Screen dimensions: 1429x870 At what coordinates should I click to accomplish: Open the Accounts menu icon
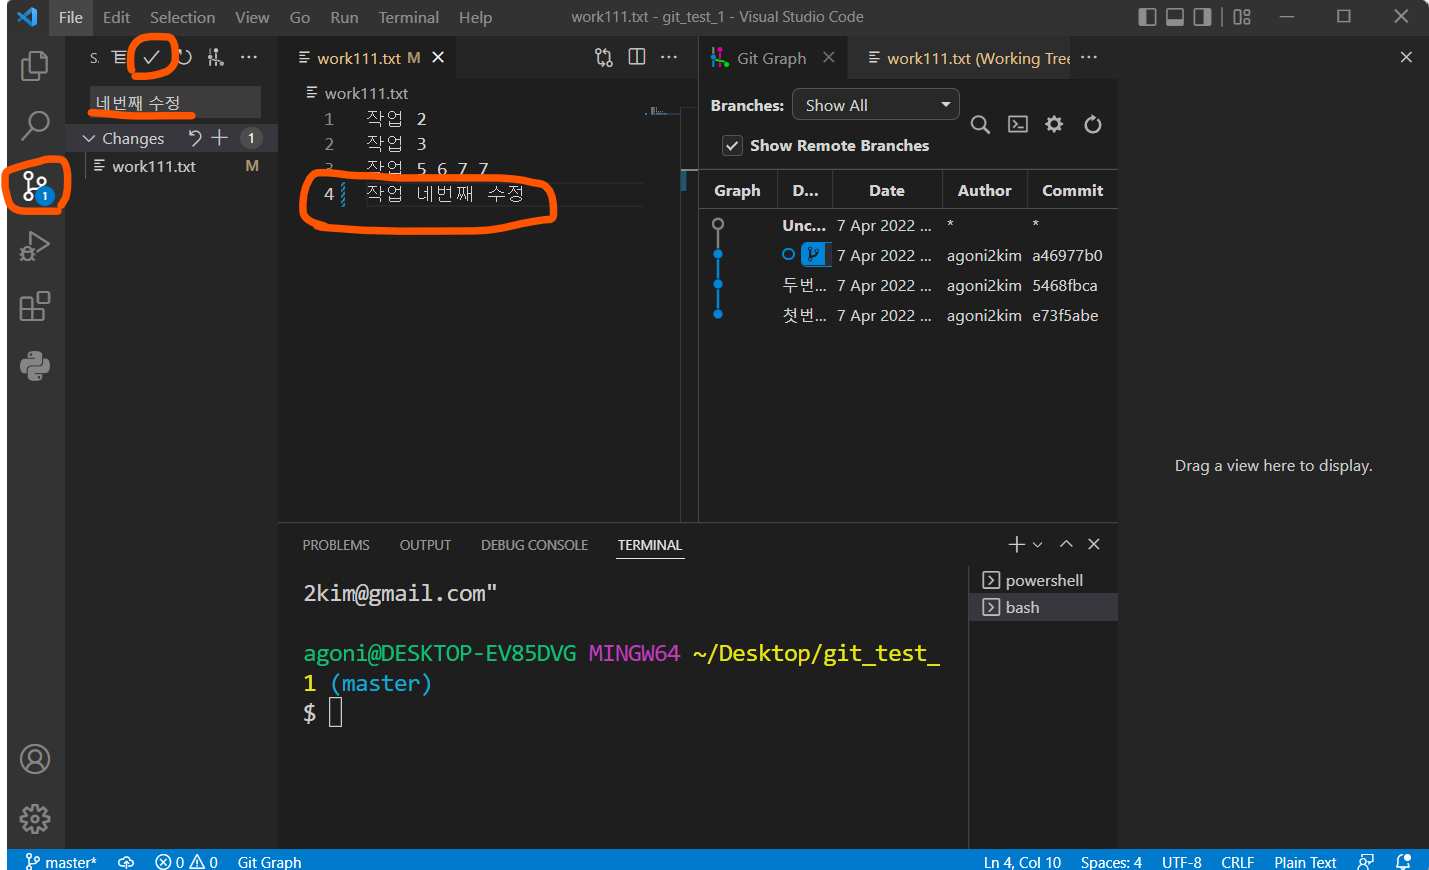[x=35, y=760]
